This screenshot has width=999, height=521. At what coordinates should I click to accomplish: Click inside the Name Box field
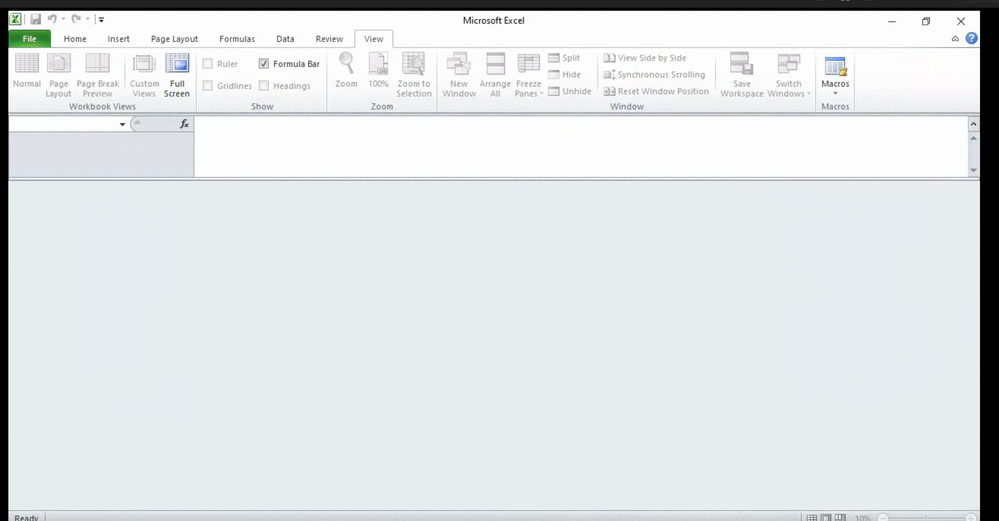click(x=63, y=124)
